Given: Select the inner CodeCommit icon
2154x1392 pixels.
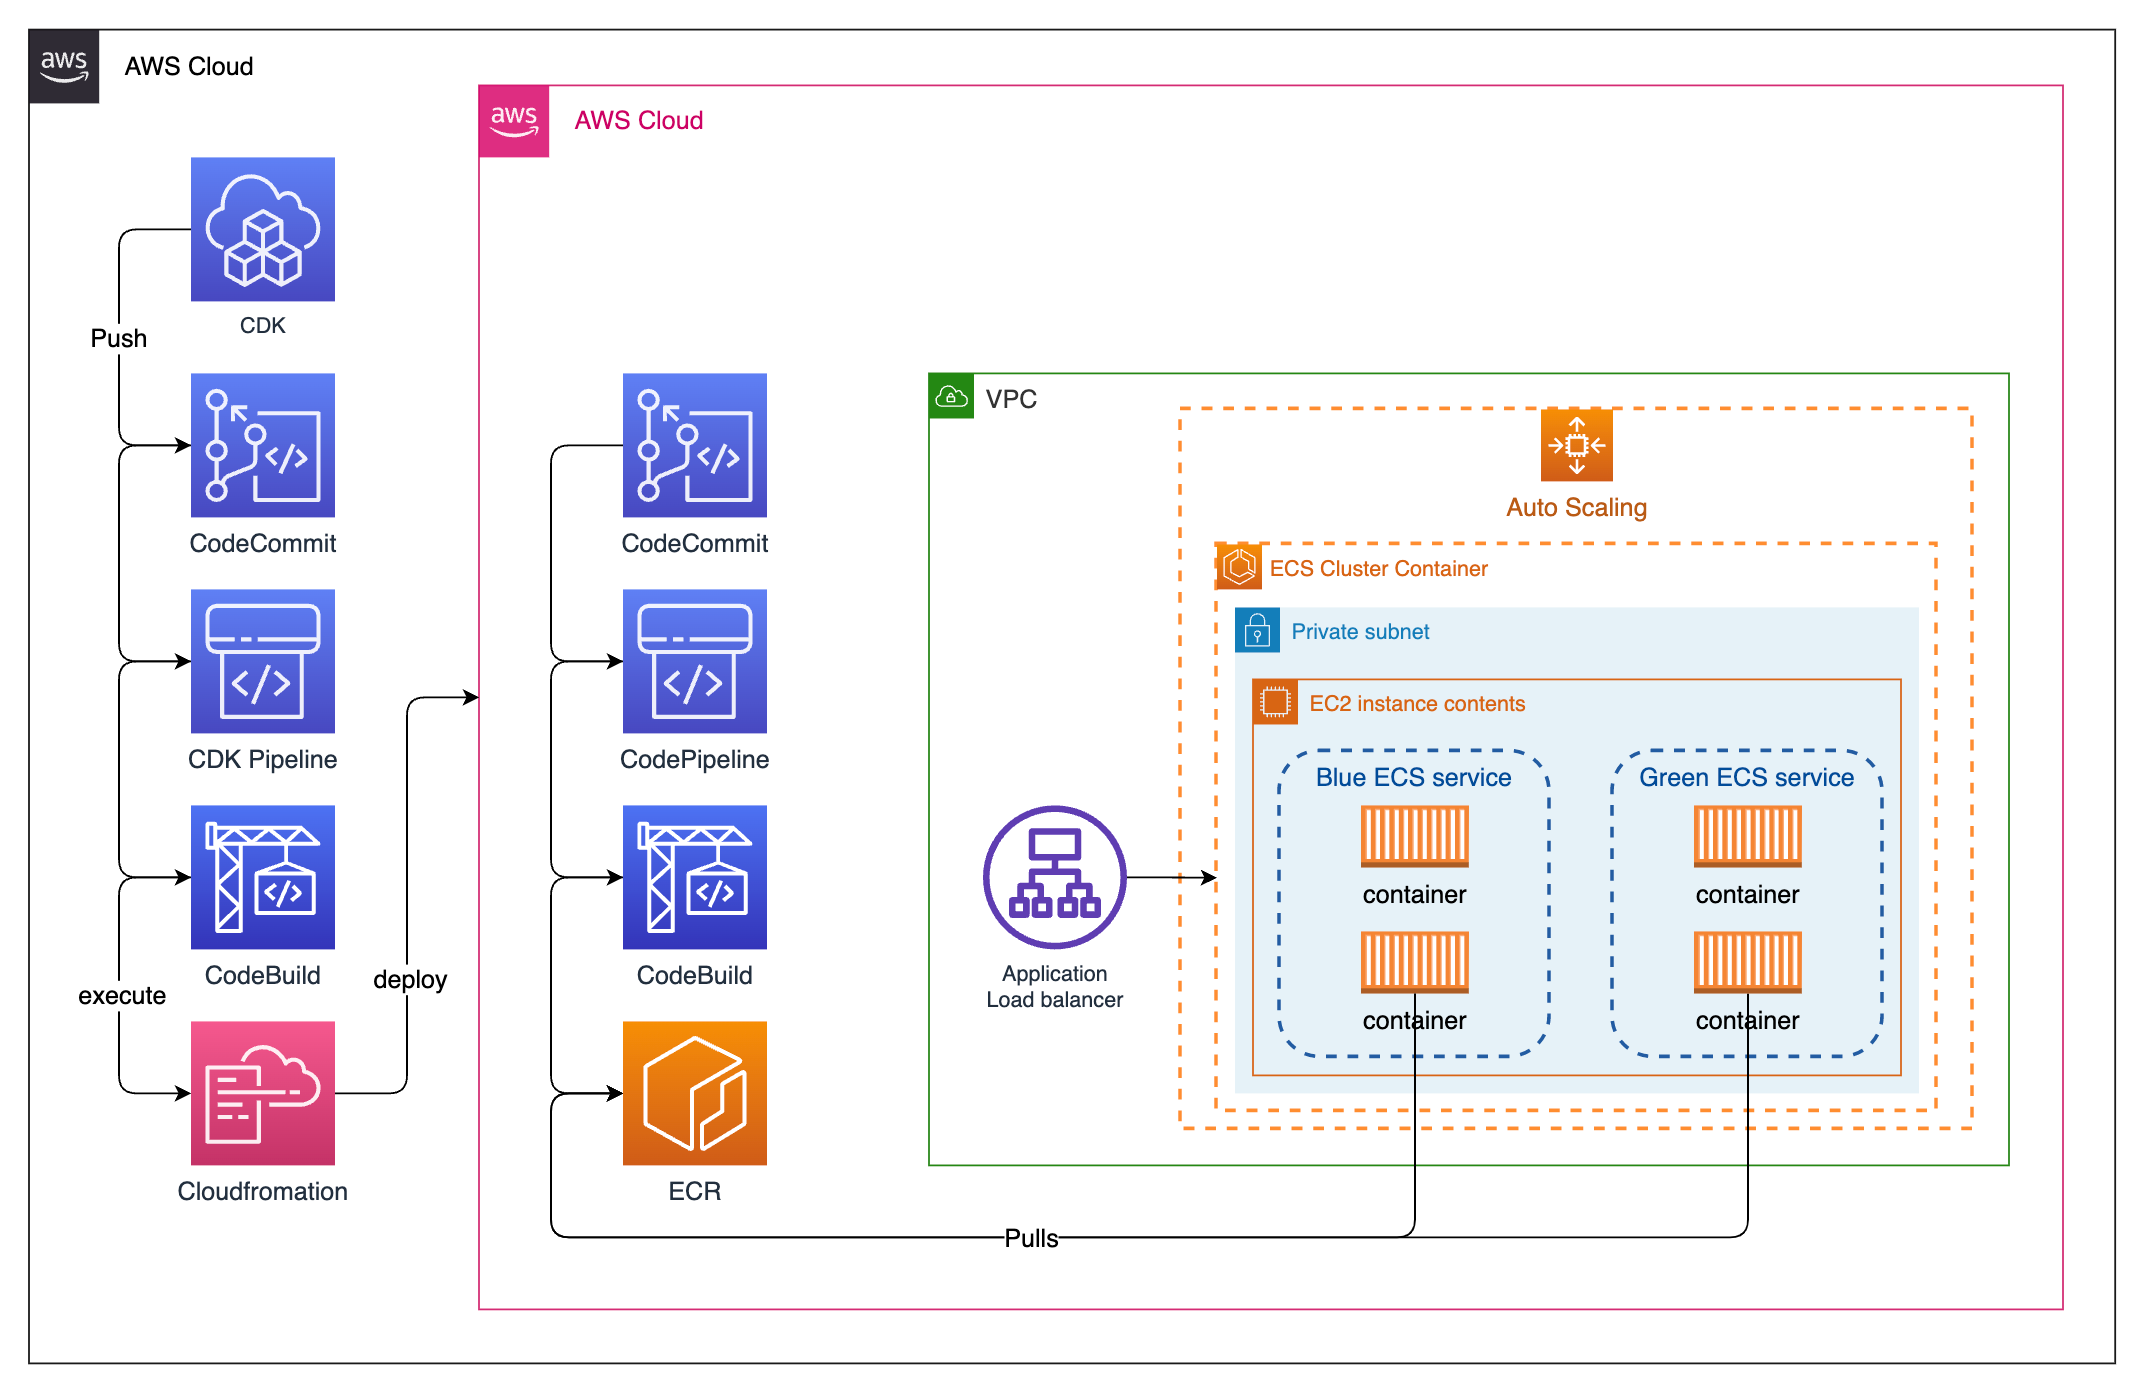Looking at the screenshot, I should coord(695,445).
